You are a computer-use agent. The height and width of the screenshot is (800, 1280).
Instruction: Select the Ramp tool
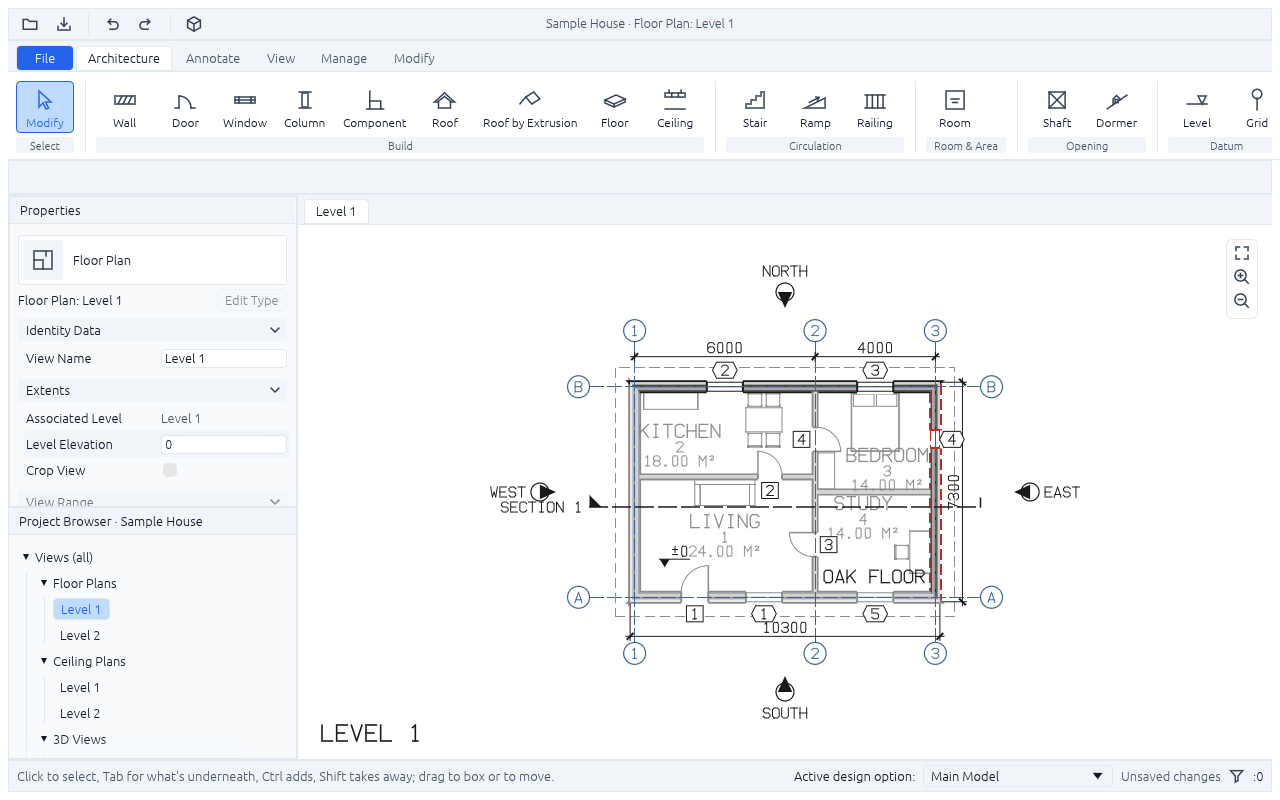pyautogui.click(x=815, y=108)
